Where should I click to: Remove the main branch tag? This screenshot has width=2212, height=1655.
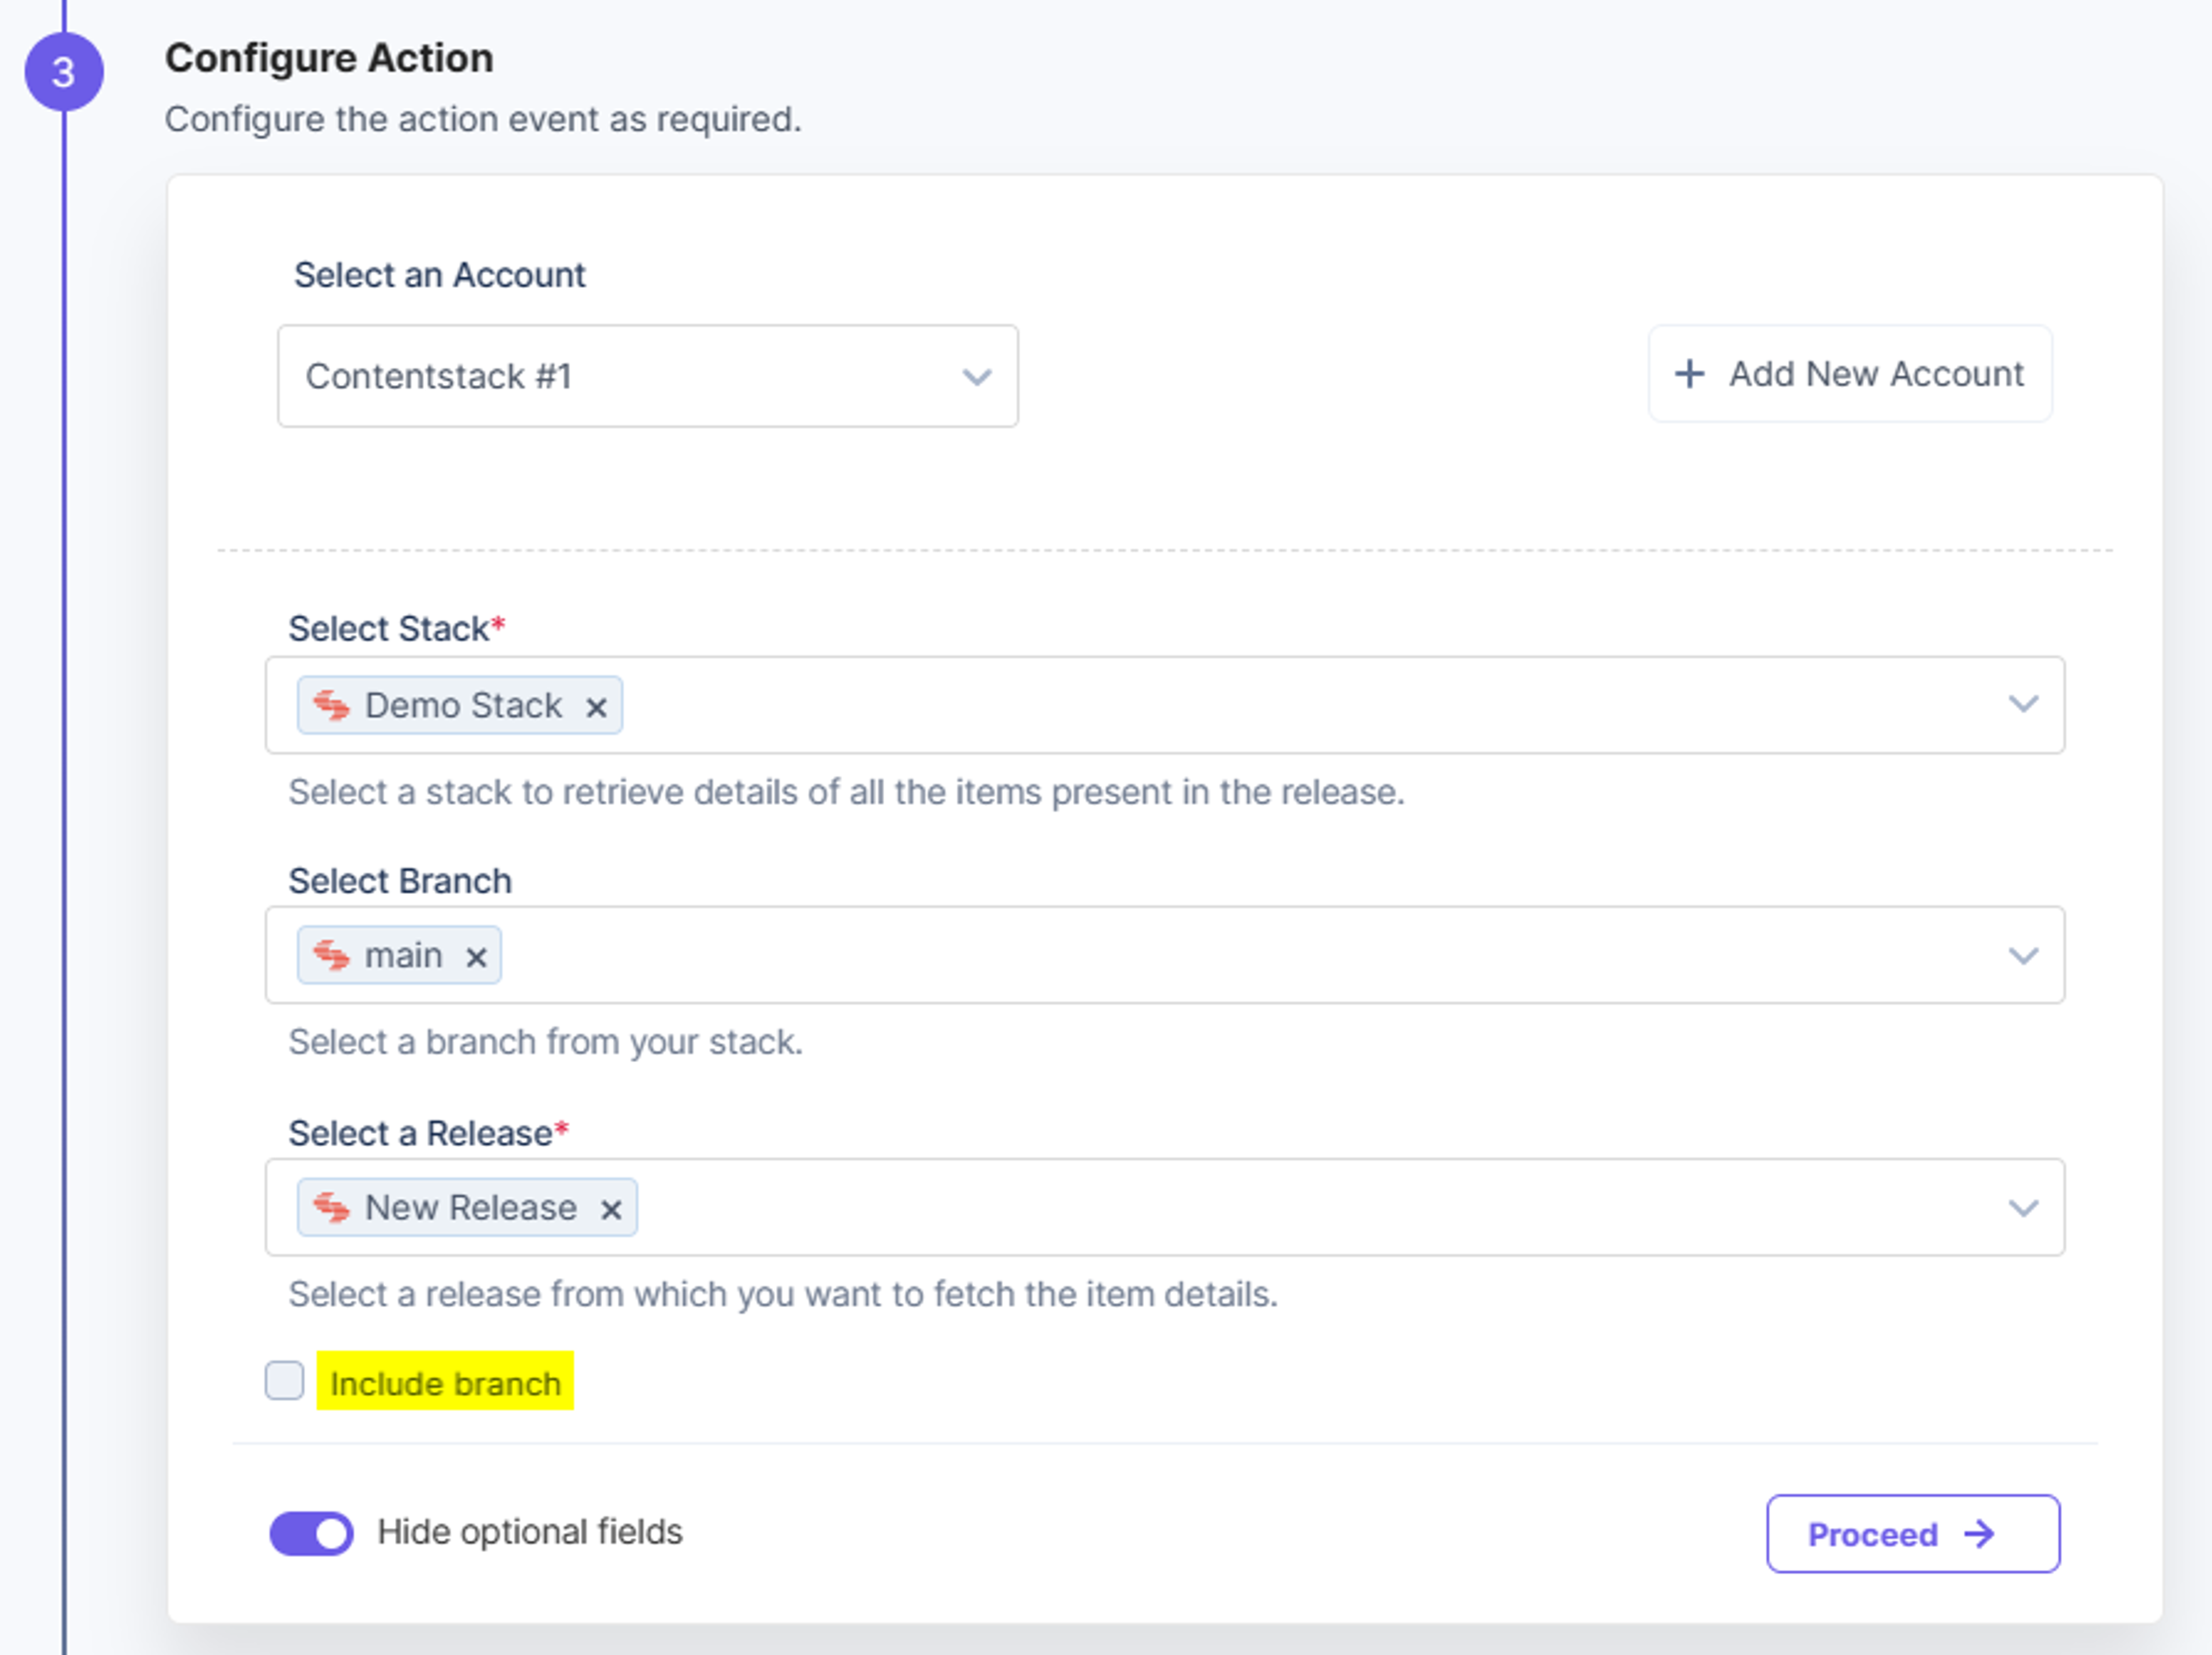(x=476, y=957)
